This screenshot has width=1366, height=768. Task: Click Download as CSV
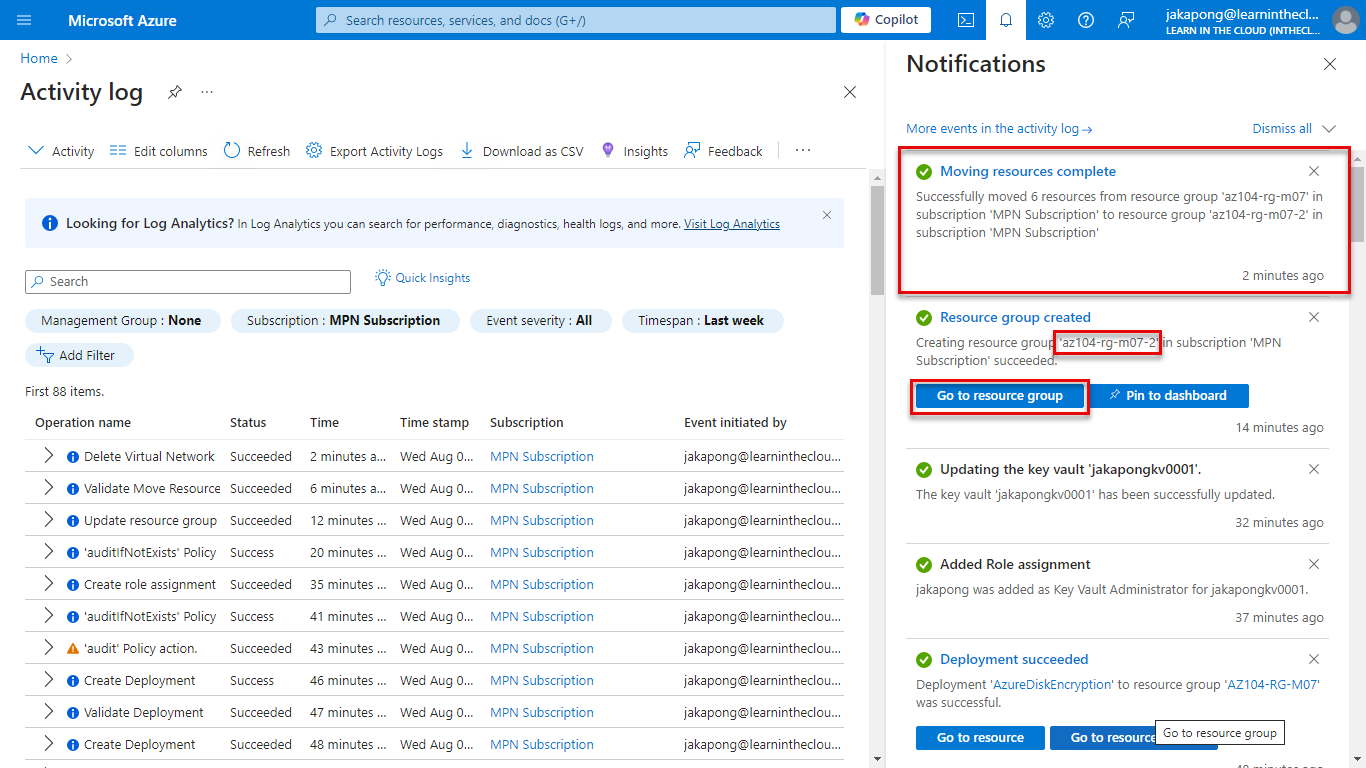(x=521, y=151)
